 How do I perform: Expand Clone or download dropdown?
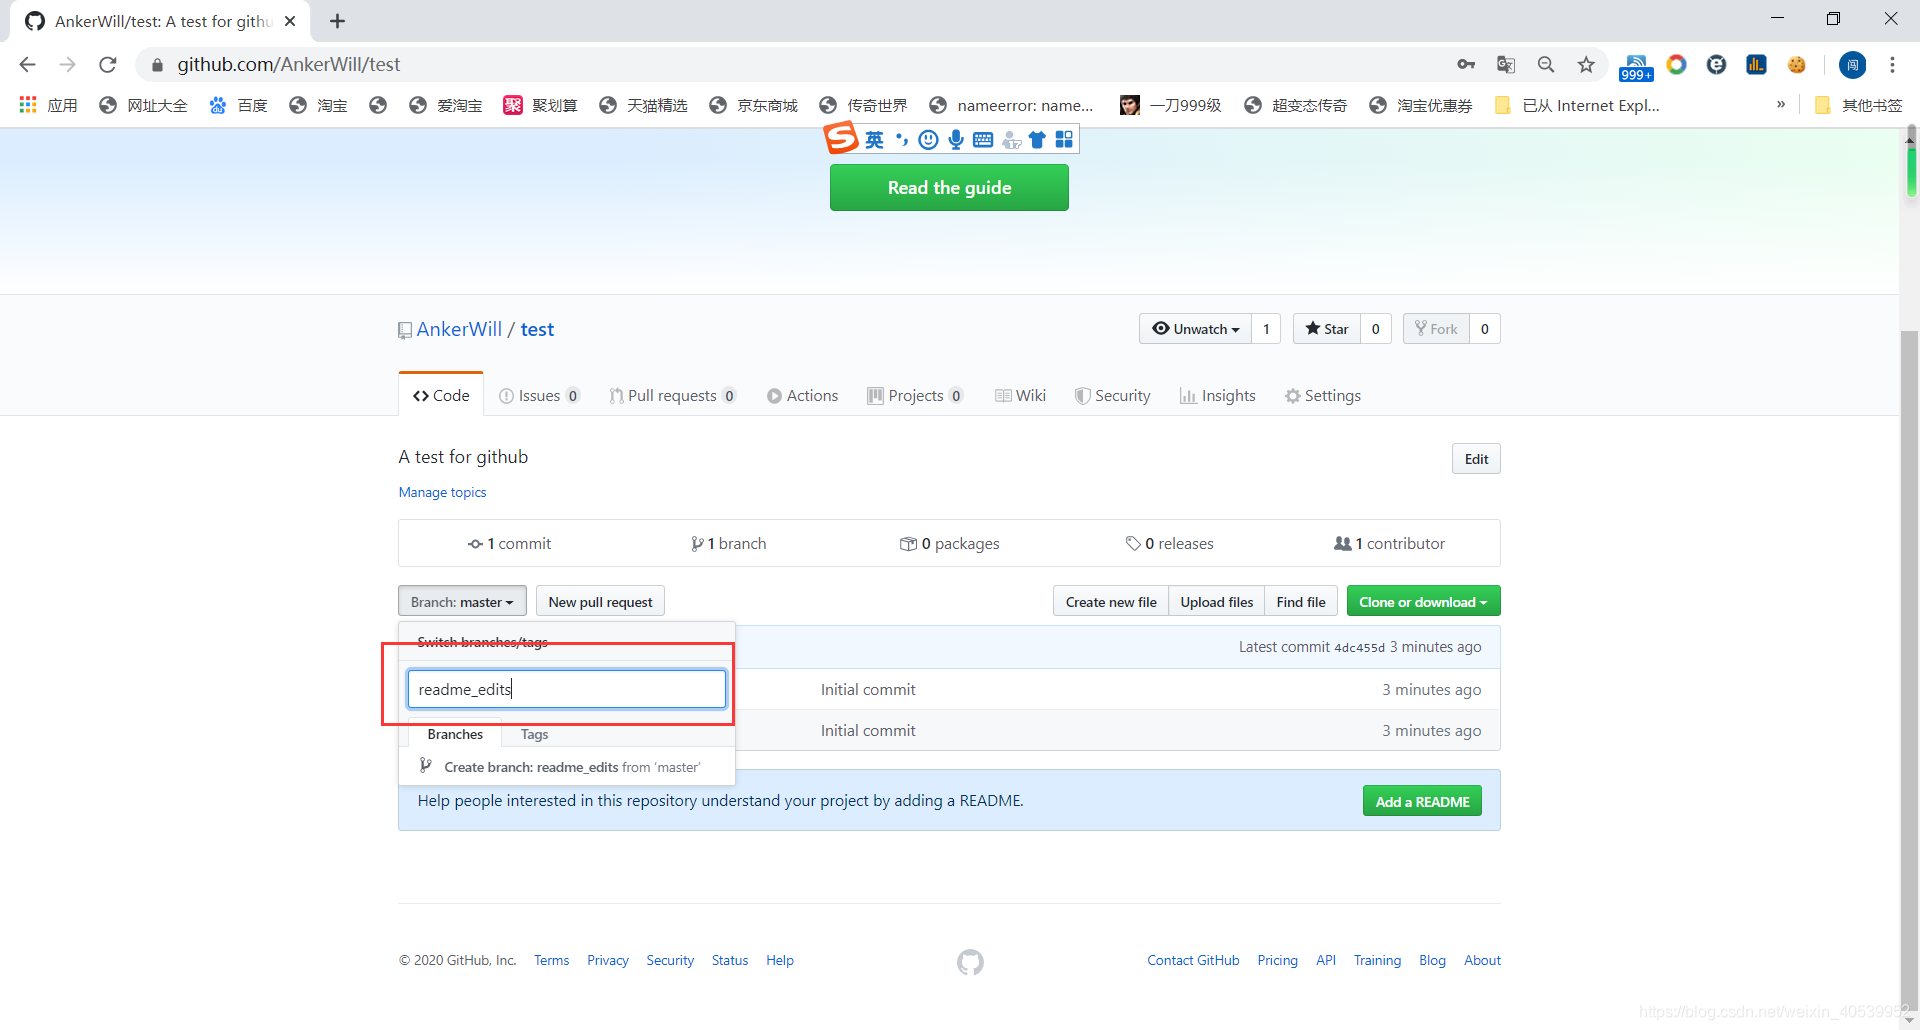pyautogui.click(x=1423, y=601)
